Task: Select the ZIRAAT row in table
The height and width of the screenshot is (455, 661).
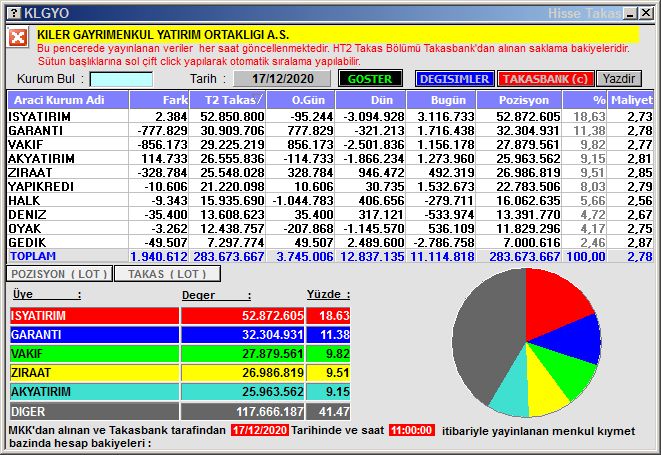Action: 330,172
